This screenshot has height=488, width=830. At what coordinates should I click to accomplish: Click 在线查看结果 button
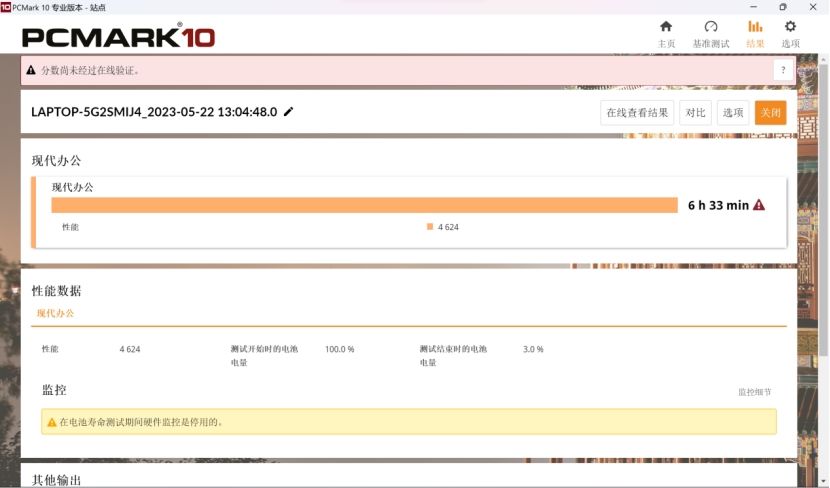(x=637, y=113)
